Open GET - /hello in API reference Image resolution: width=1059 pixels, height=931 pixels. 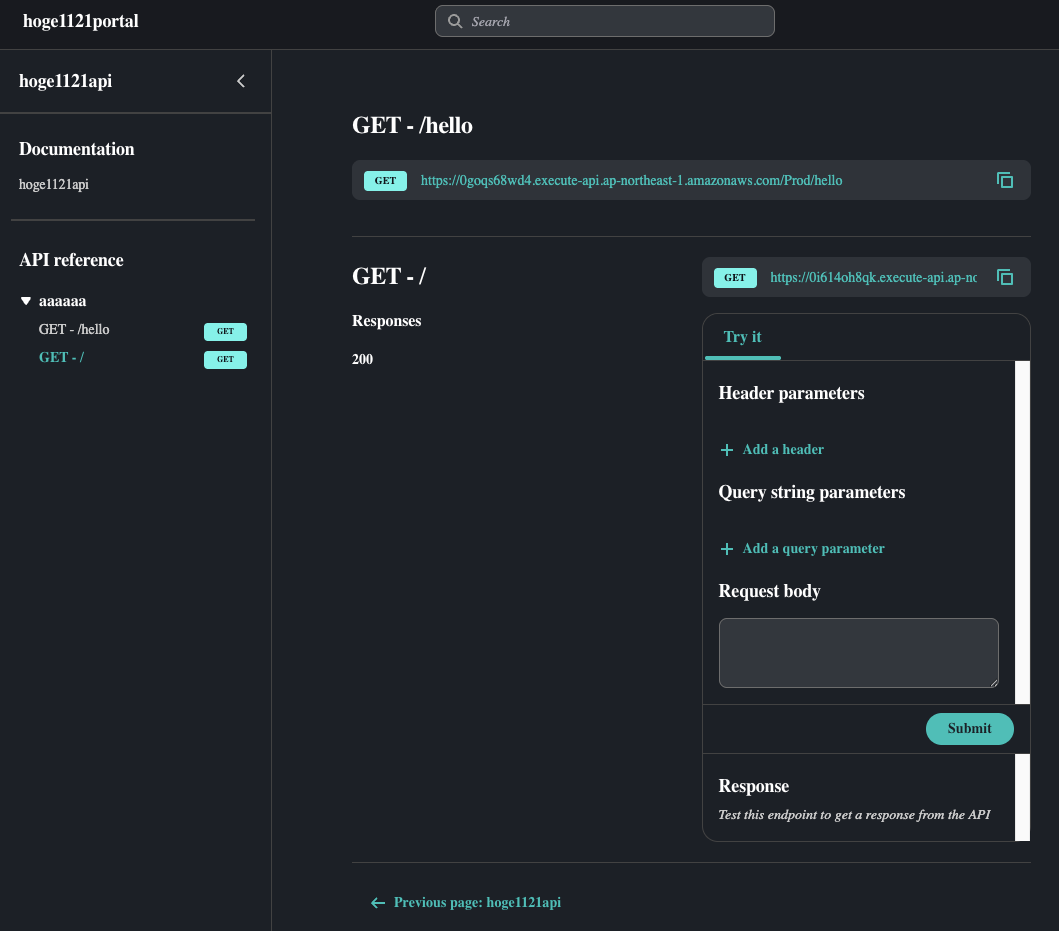[x=74, y=329]
